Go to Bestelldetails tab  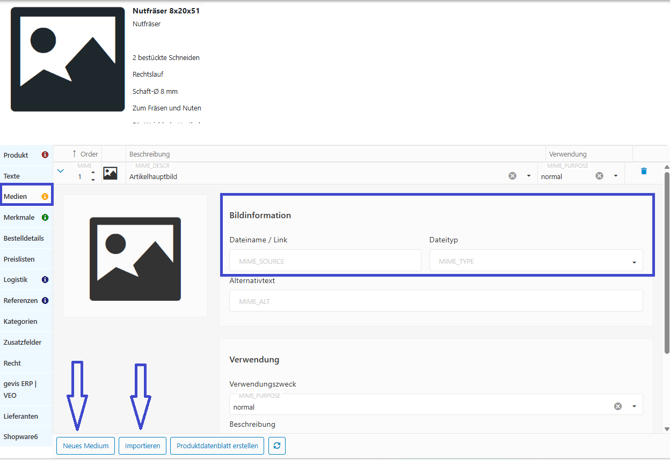[x=26, y=238]
